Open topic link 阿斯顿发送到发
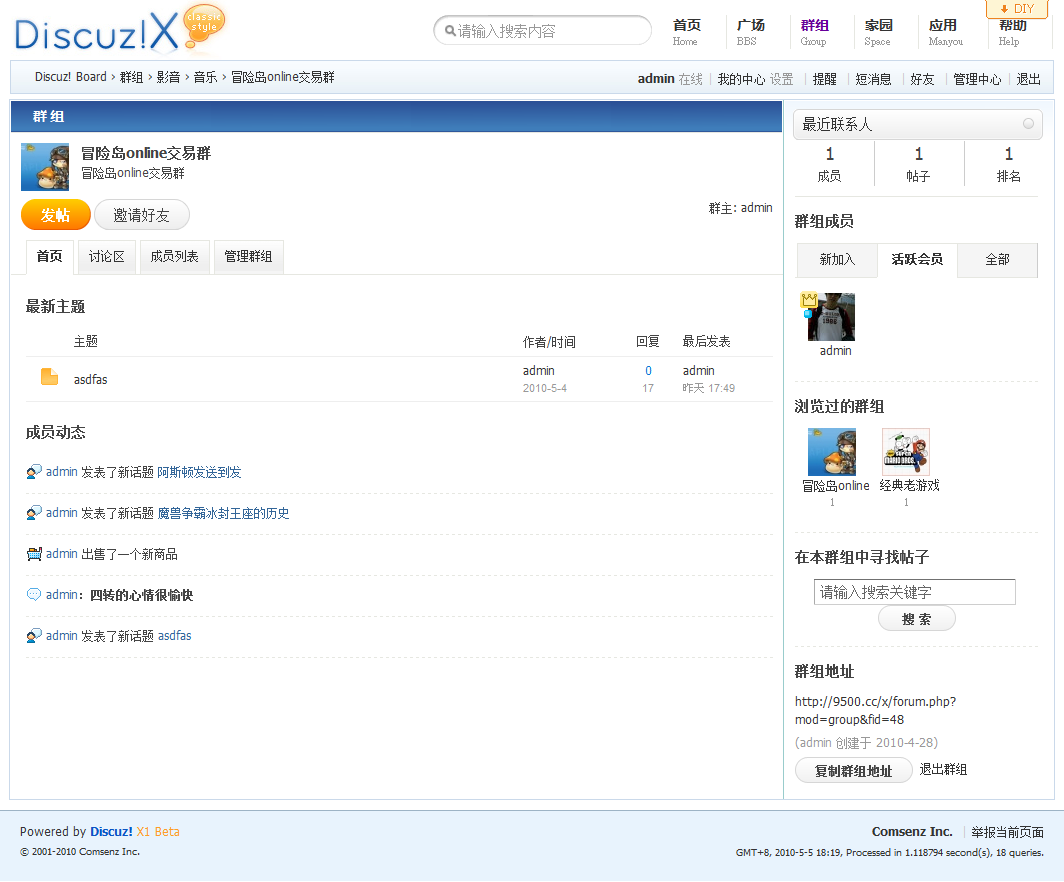Viewport: 1064px width, 882px height. click(199, 472)
